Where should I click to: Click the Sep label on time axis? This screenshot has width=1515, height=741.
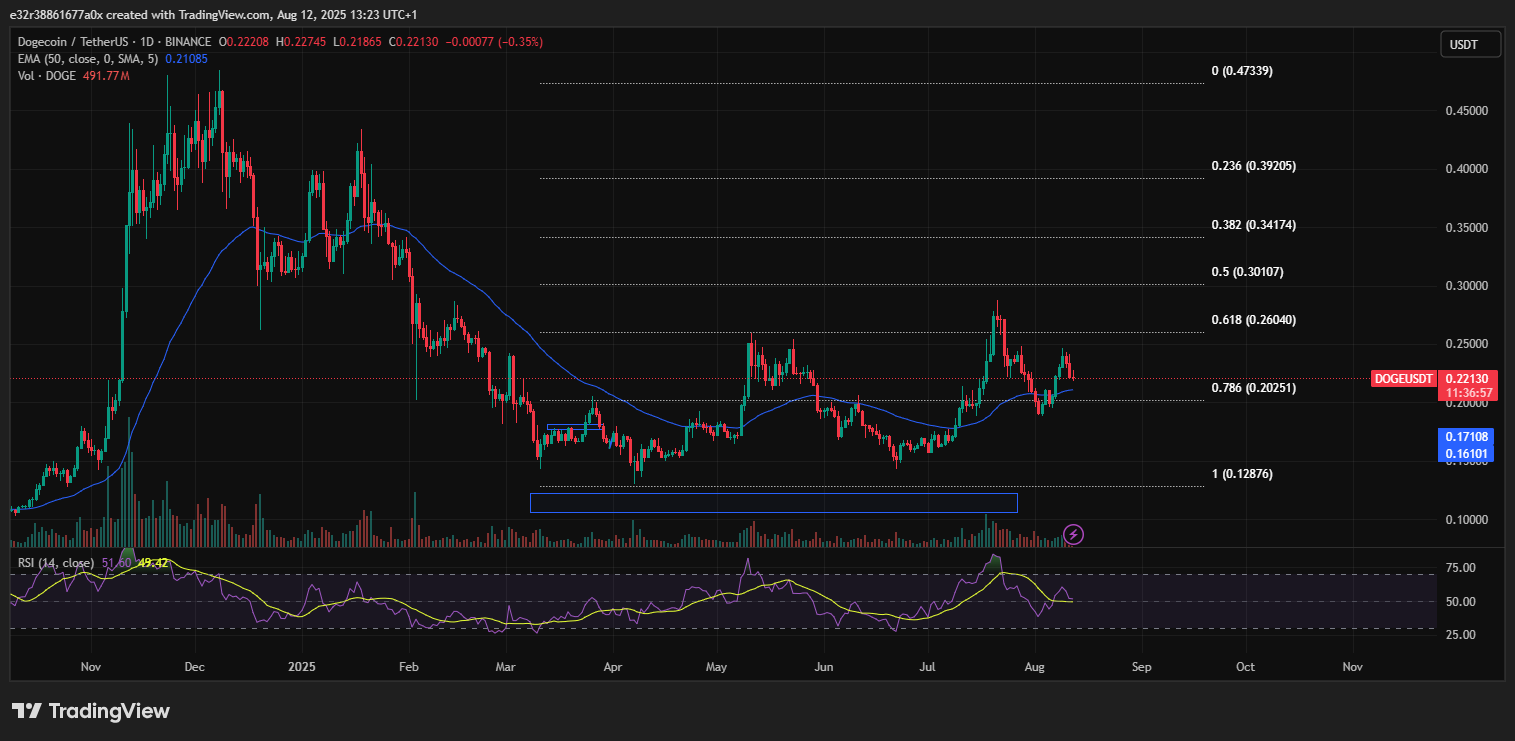tap(1142, 666)
